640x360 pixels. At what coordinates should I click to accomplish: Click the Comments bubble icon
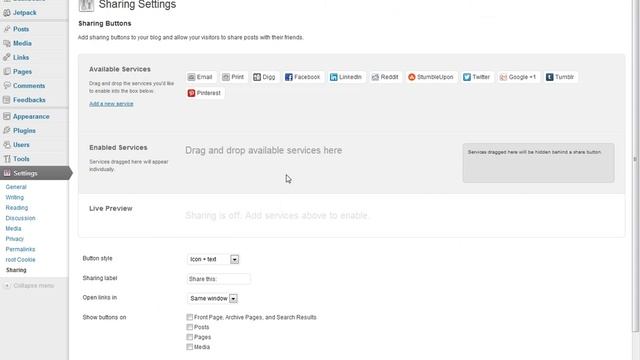pyautogui.click(x=7, y=86)
